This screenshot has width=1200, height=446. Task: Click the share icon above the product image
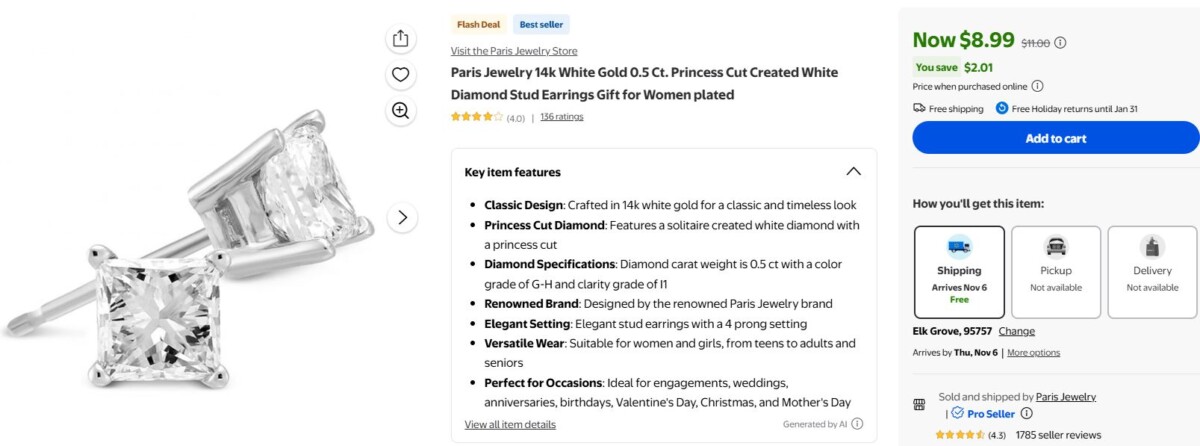401,38
